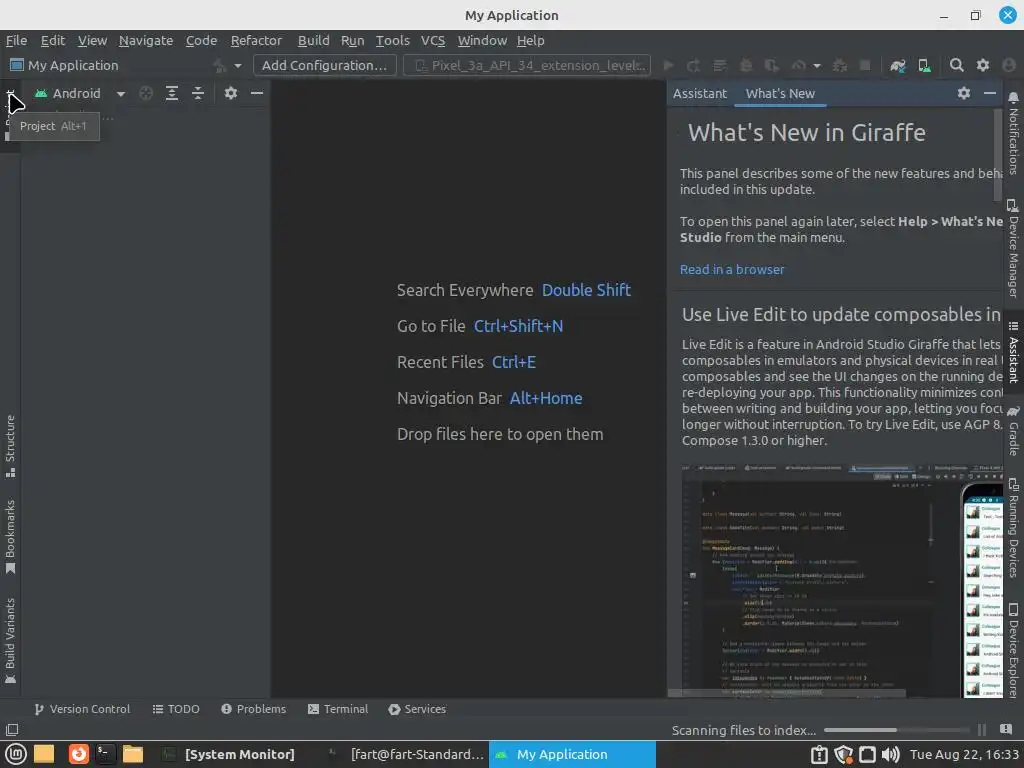The image size is (1024, 768).
Task: Open the Services tool window
Action: 417,709
